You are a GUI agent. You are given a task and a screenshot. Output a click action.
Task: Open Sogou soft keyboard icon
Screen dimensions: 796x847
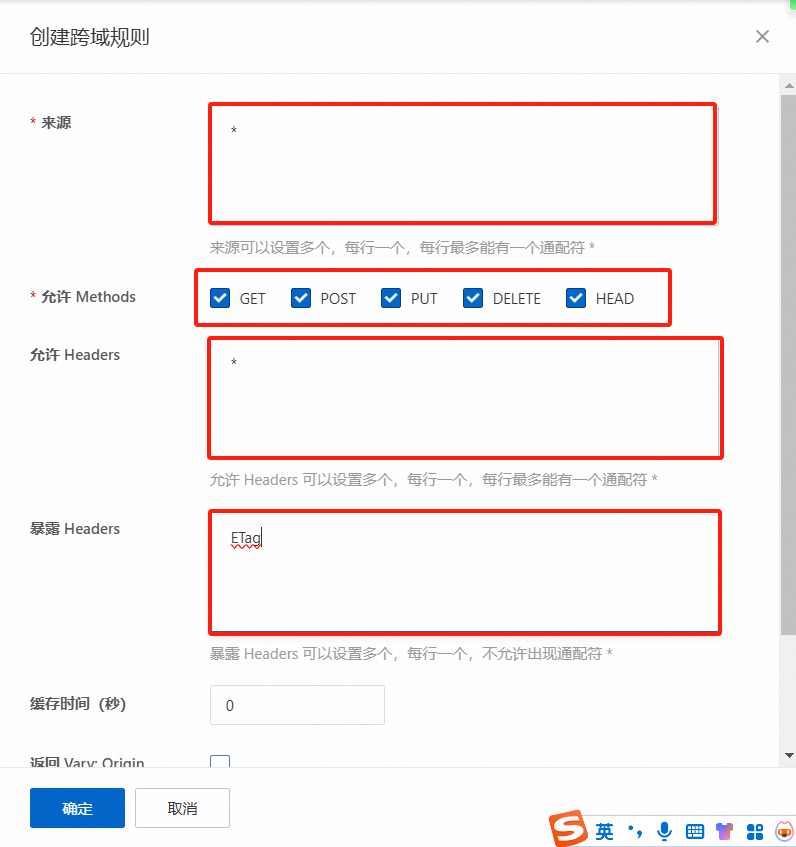coord(694,831)
